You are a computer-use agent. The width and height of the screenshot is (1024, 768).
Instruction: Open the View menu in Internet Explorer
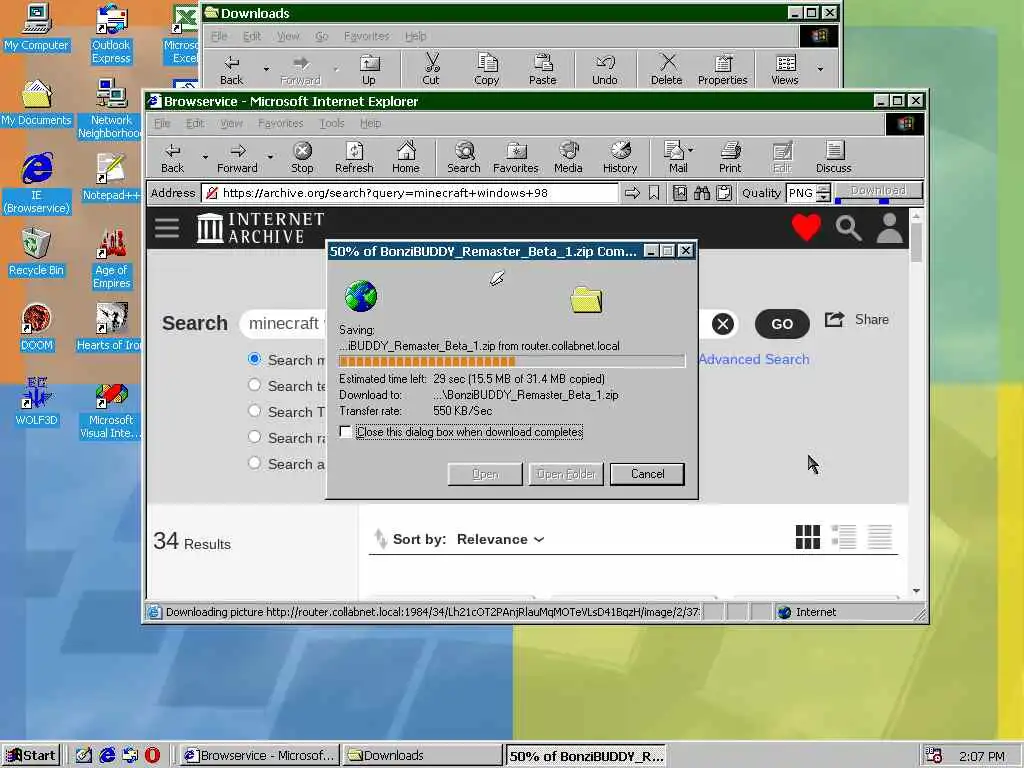click(231, 123)
